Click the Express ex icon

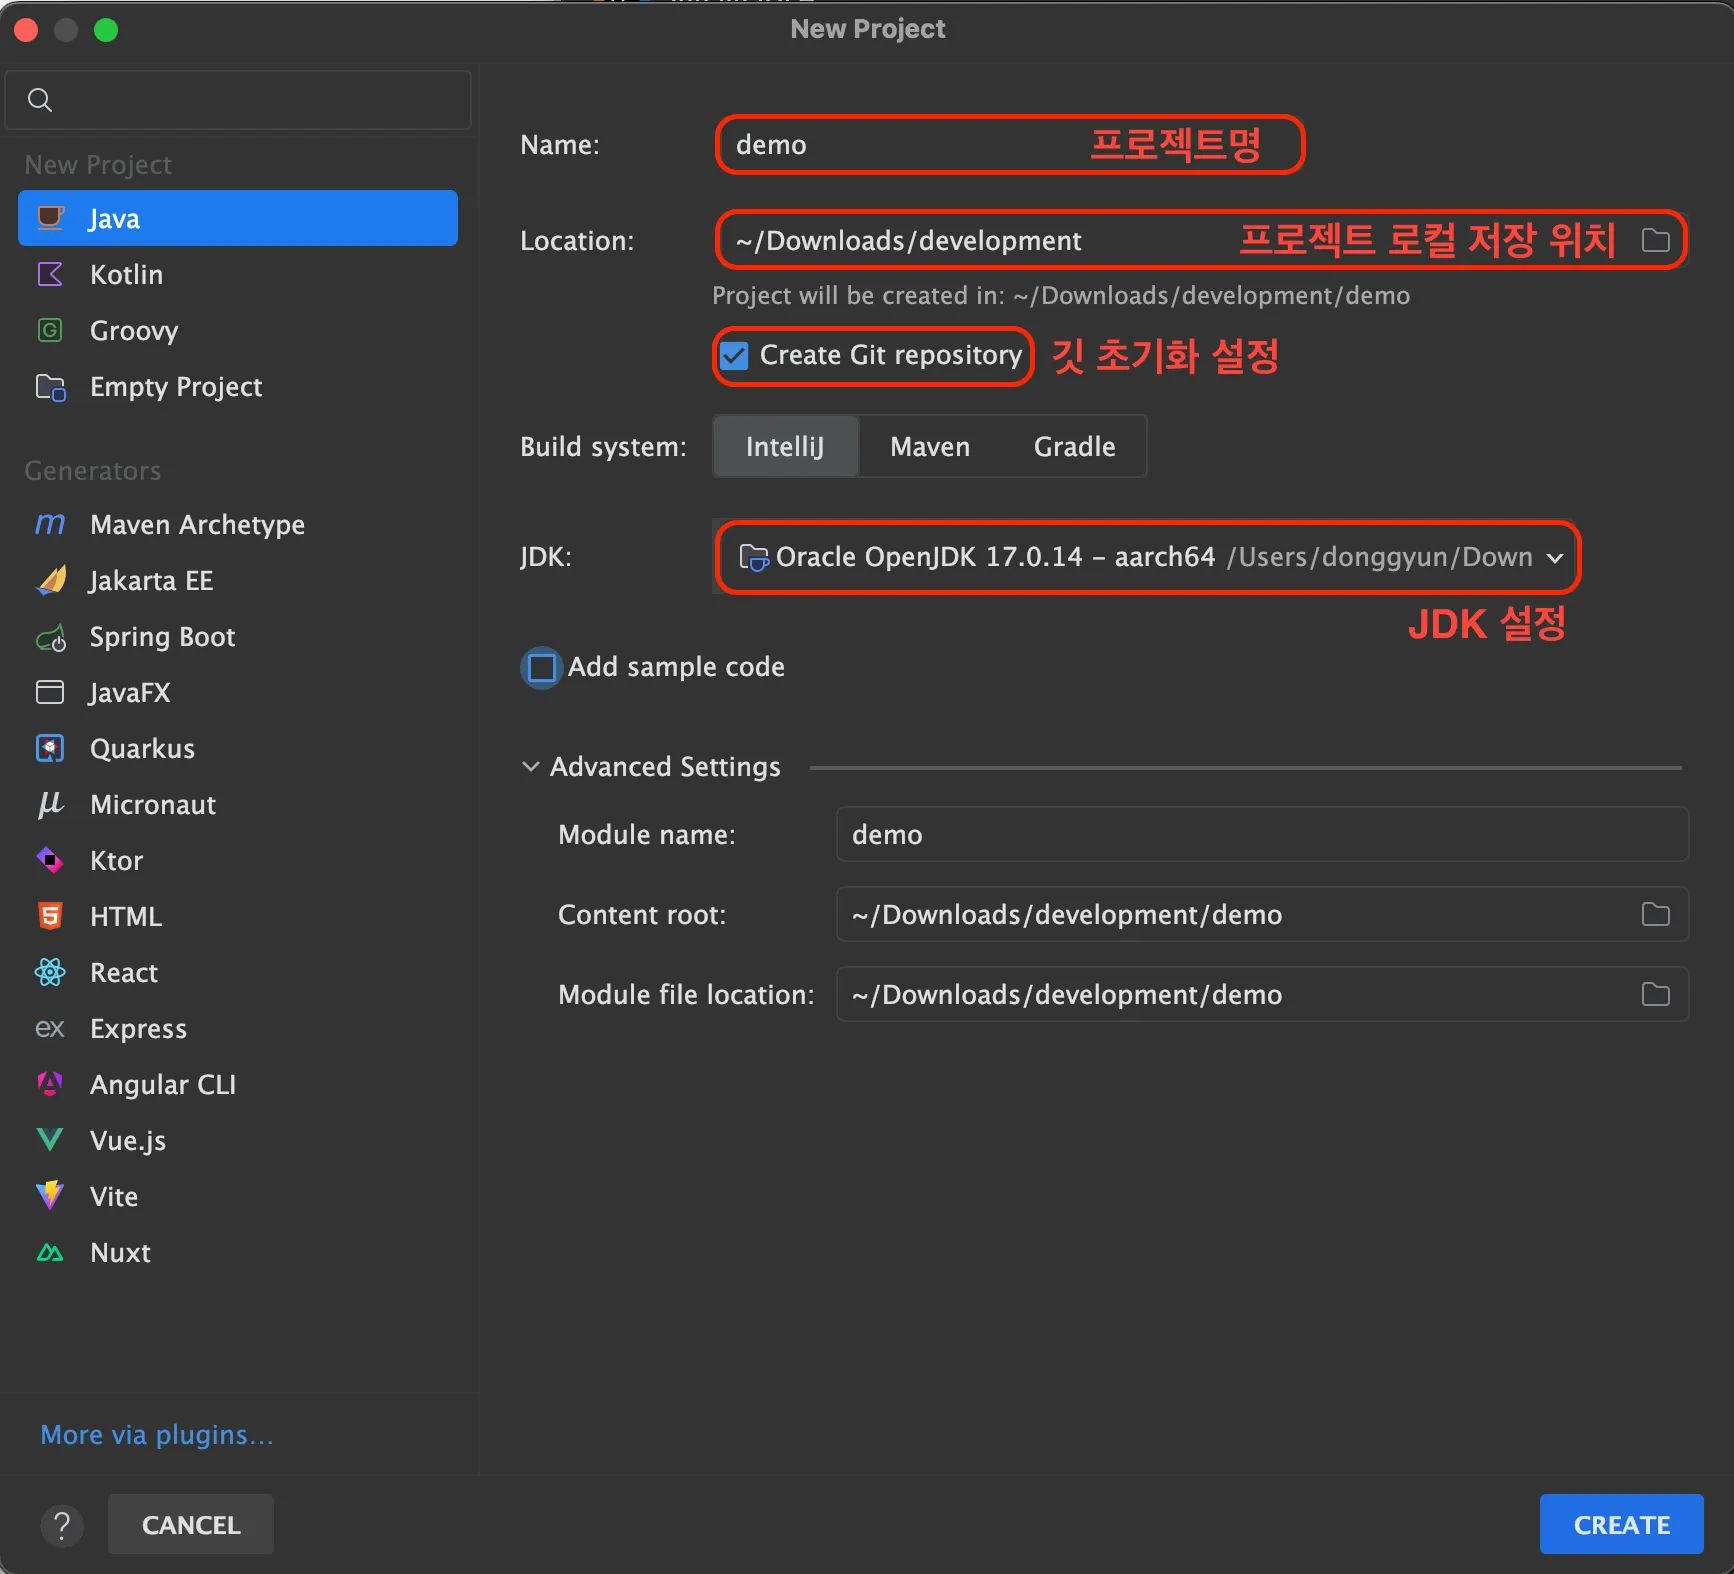(x=50, y=1028)
